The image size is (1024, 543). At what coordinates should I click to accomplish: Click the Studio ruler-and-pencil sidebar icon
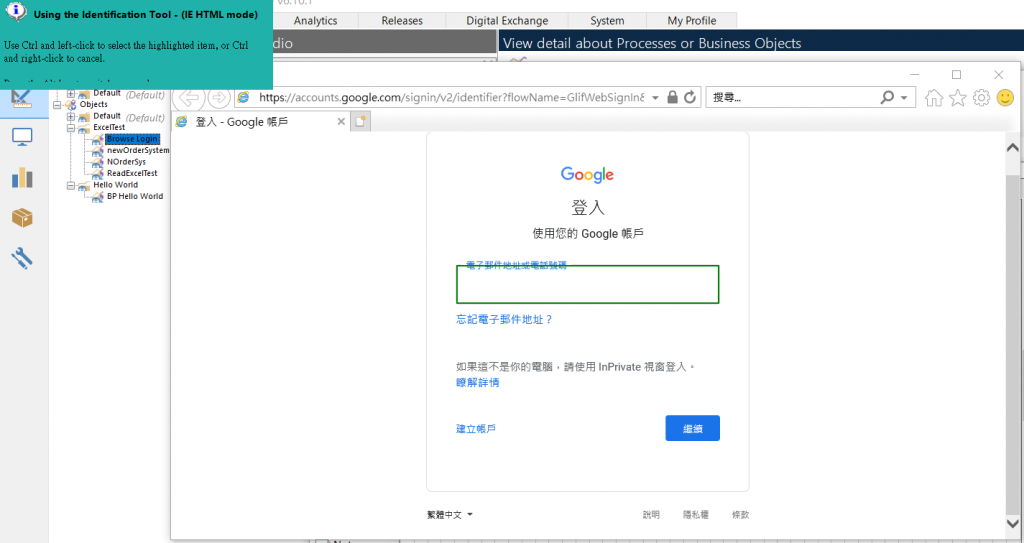coord(22,99)
